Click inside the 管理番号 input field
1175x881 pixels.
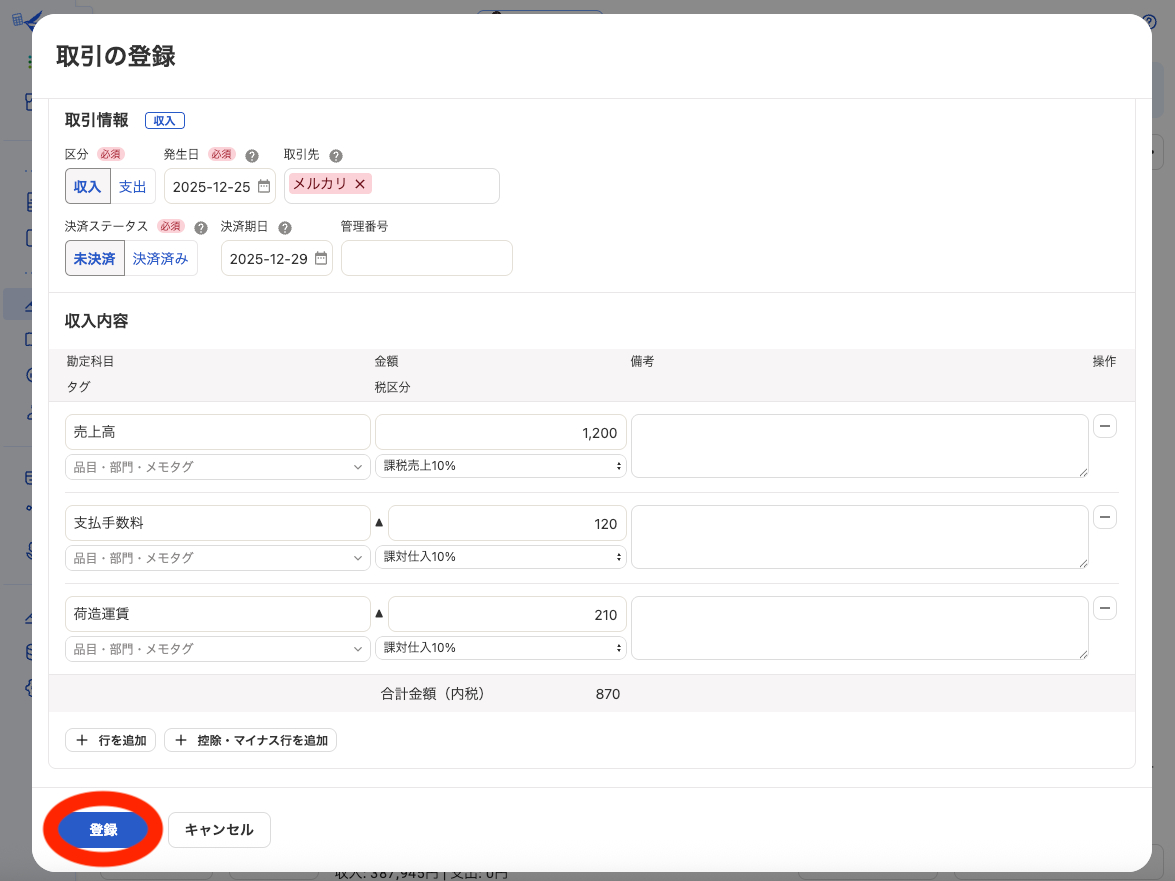tap(426, 258)
